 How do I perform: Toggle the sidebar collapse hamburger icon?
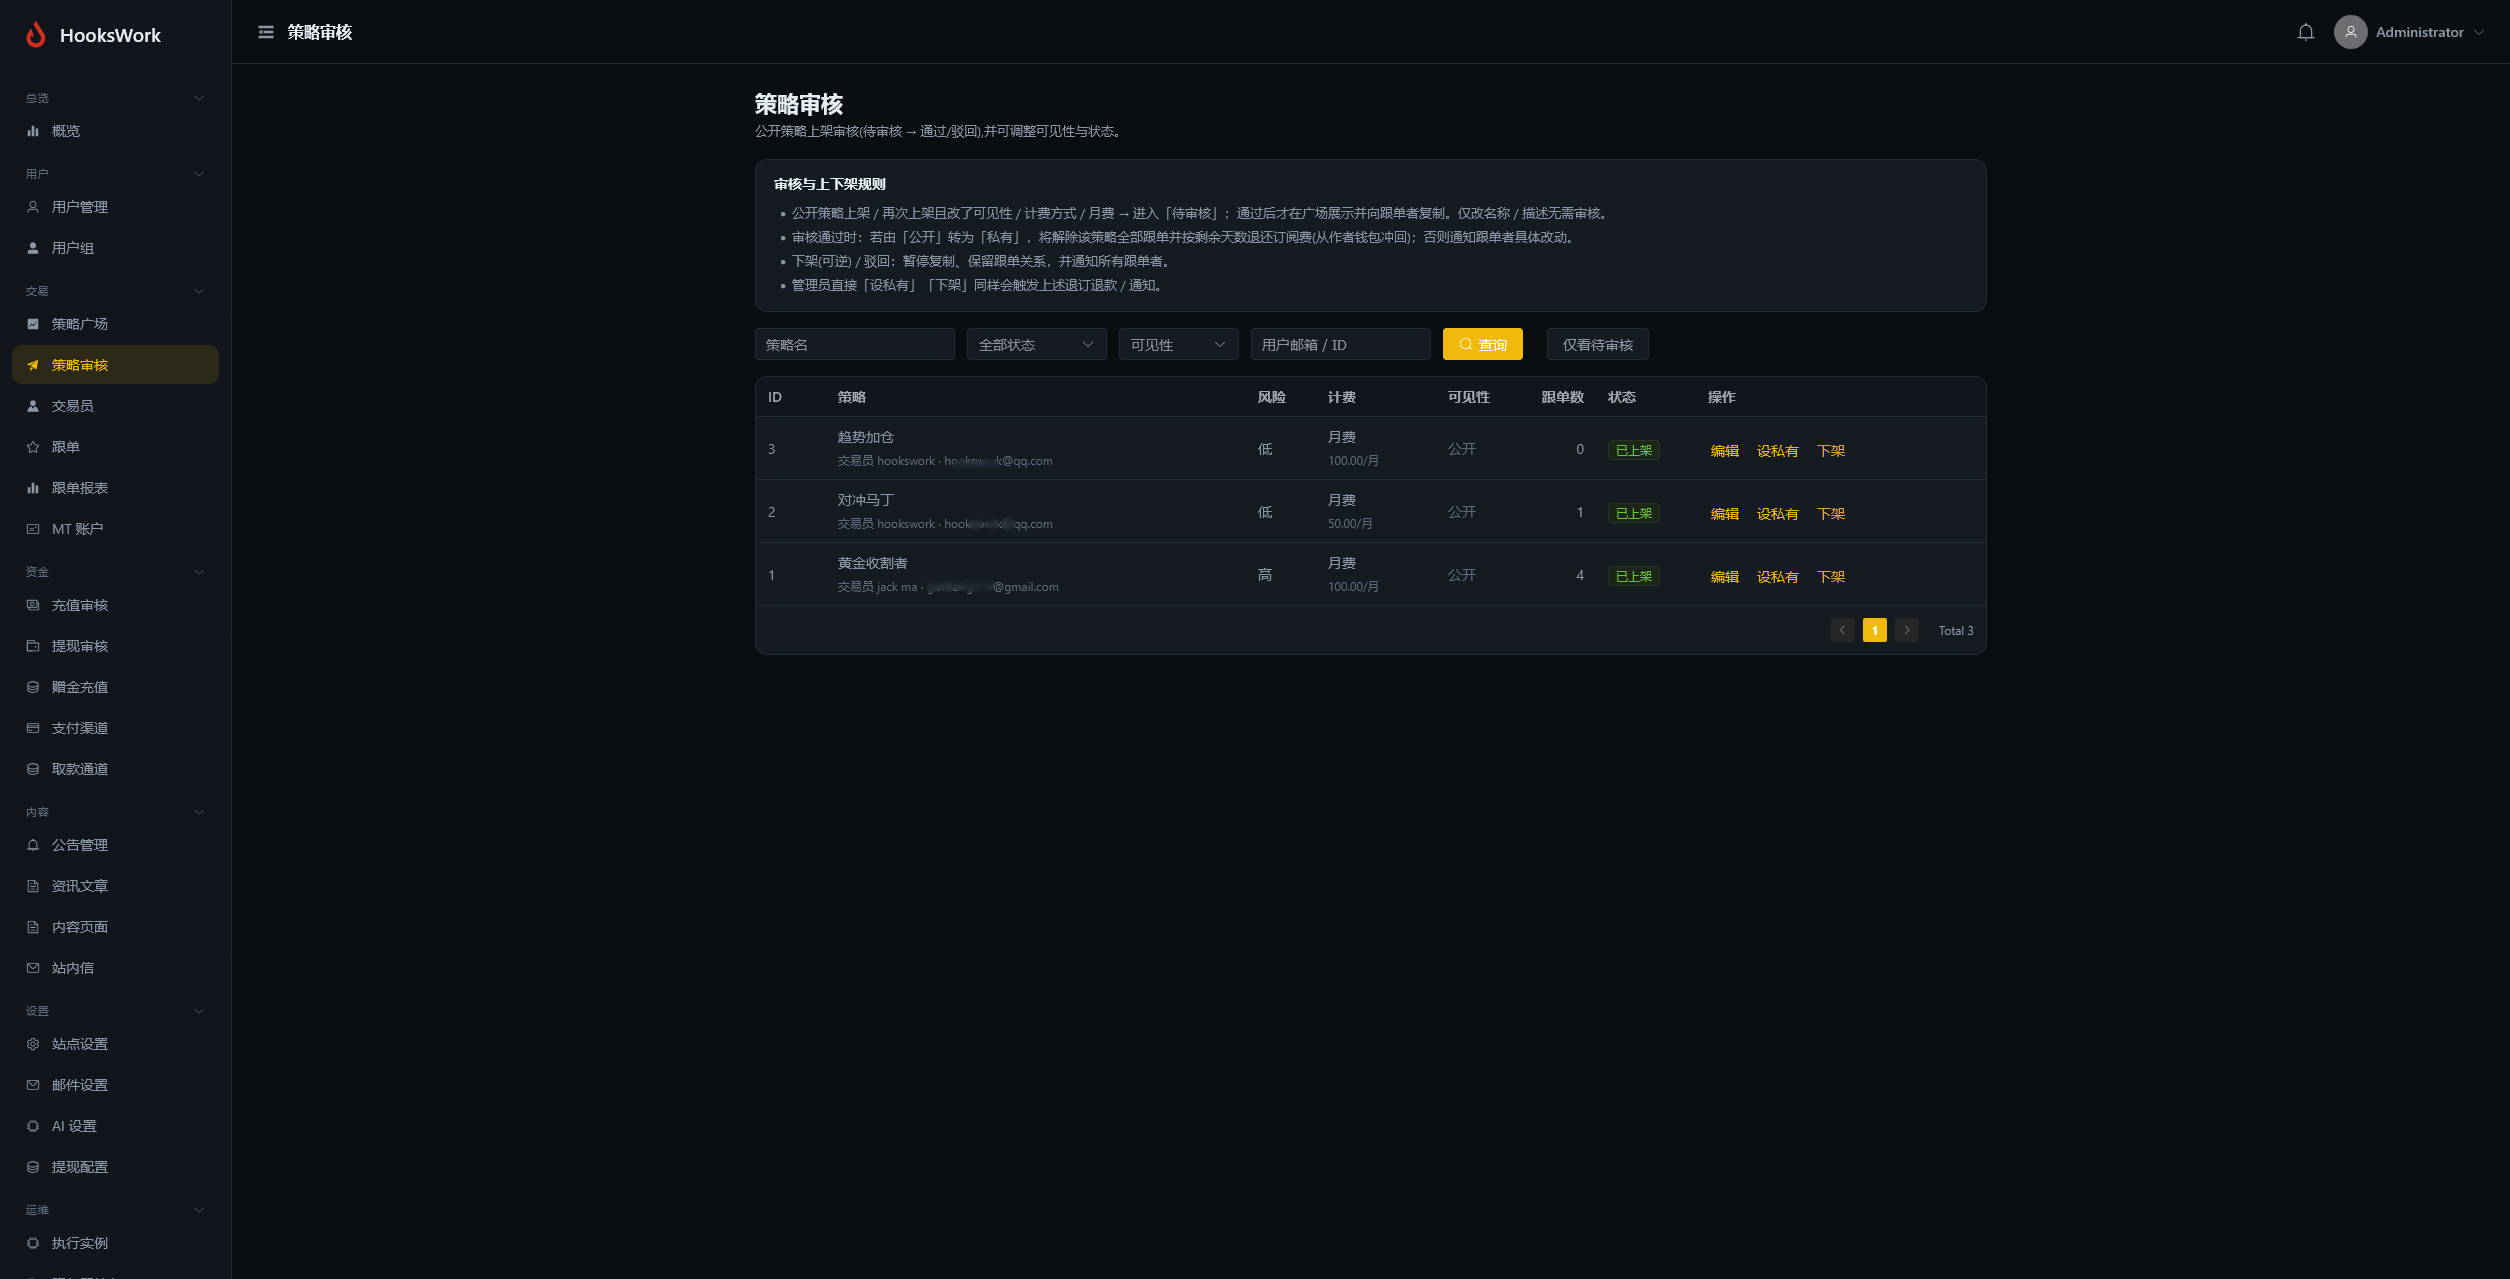tap(266, 32)
